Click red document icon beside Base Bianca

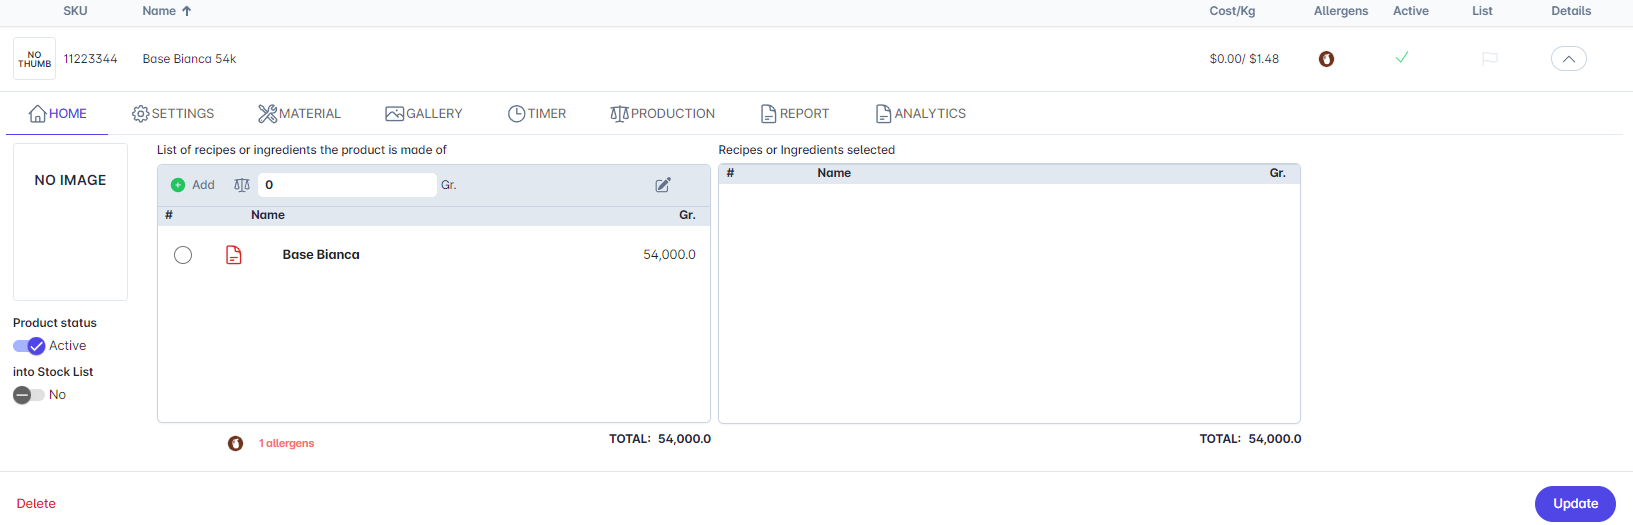point(234,255)
